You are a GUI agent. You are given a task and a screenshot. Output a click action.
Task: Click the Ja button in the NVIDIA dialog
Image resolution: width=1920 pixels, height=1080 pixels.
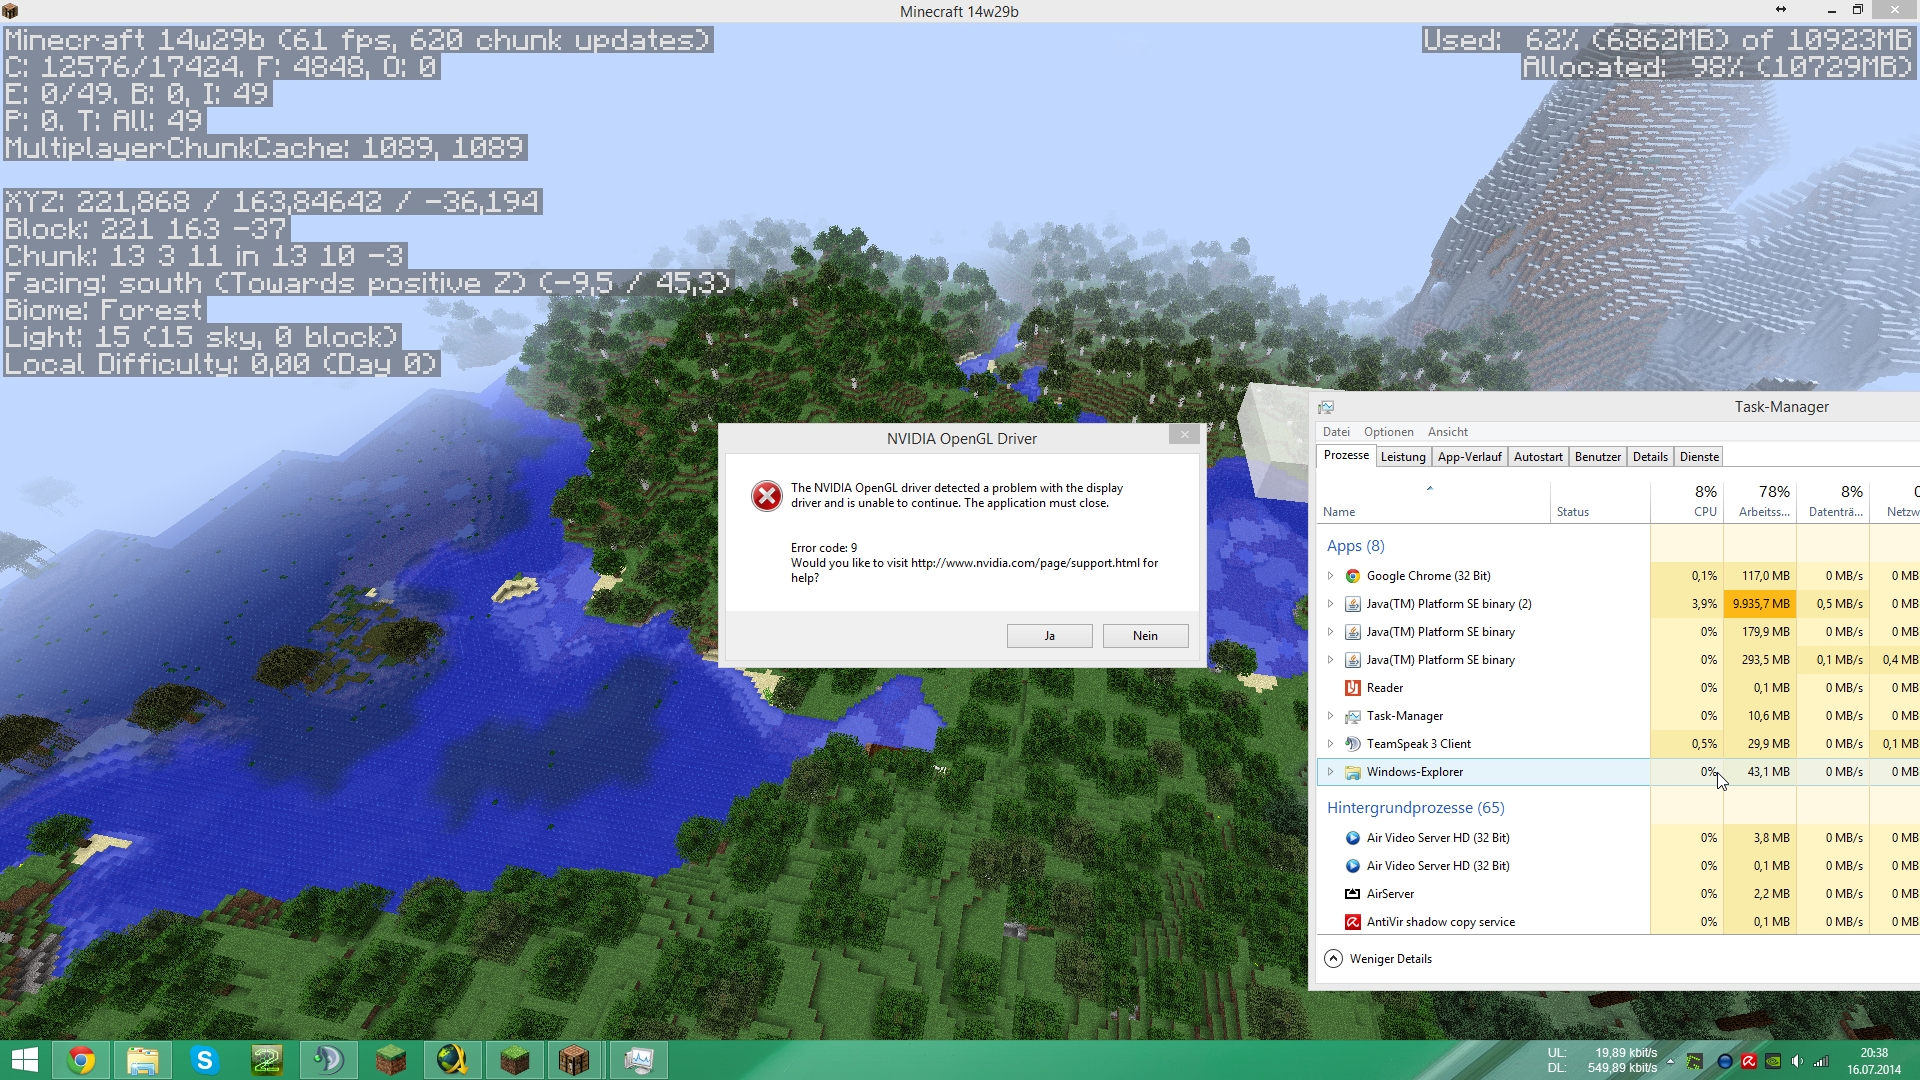(x=1049, y=636)
